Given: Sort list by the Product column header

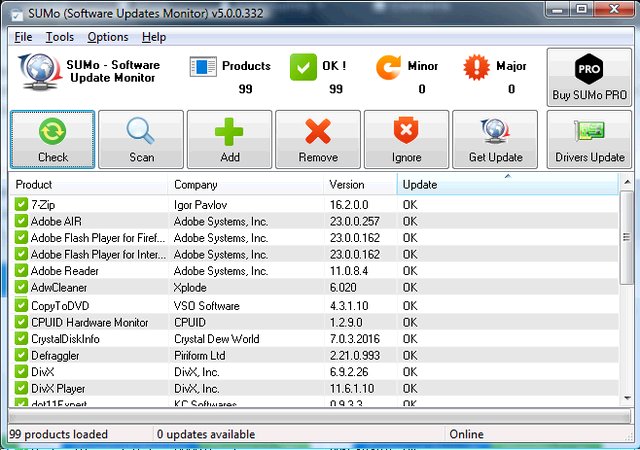Looking at the screenshot, I should (x=88, y=185).
